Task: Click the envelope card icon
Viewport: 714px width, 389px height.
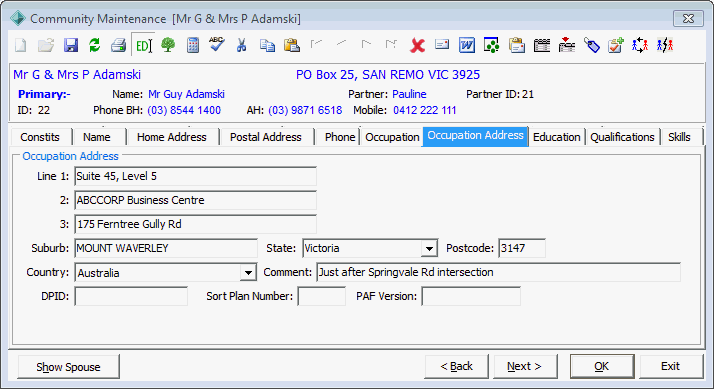Action: point(442,44)
